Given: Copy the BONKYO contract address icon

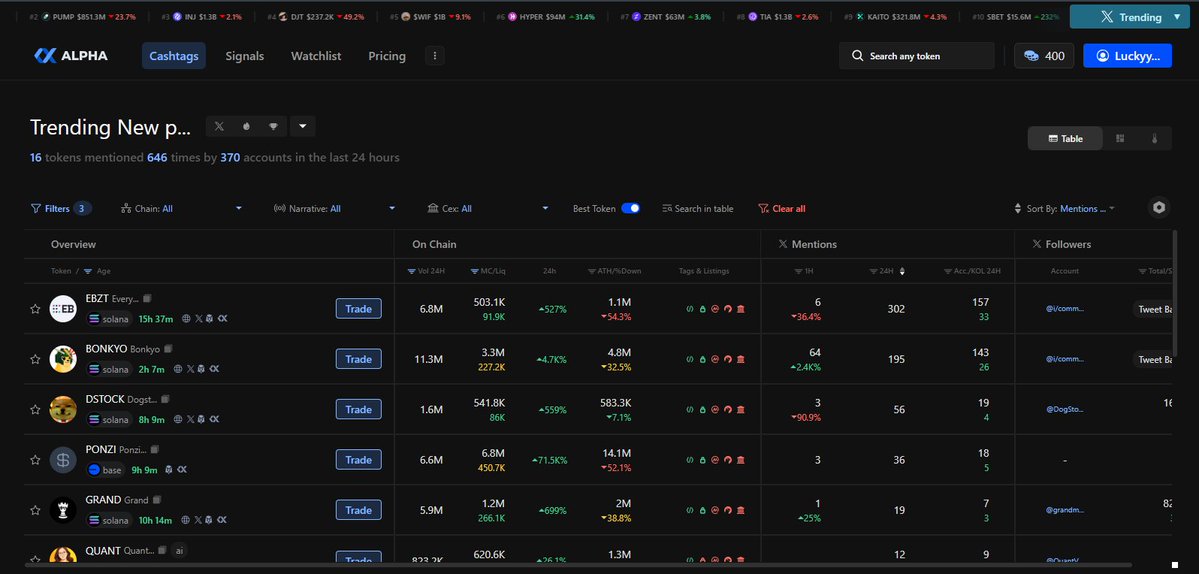Looking at the screenshot, I should [x=168, y=349].
